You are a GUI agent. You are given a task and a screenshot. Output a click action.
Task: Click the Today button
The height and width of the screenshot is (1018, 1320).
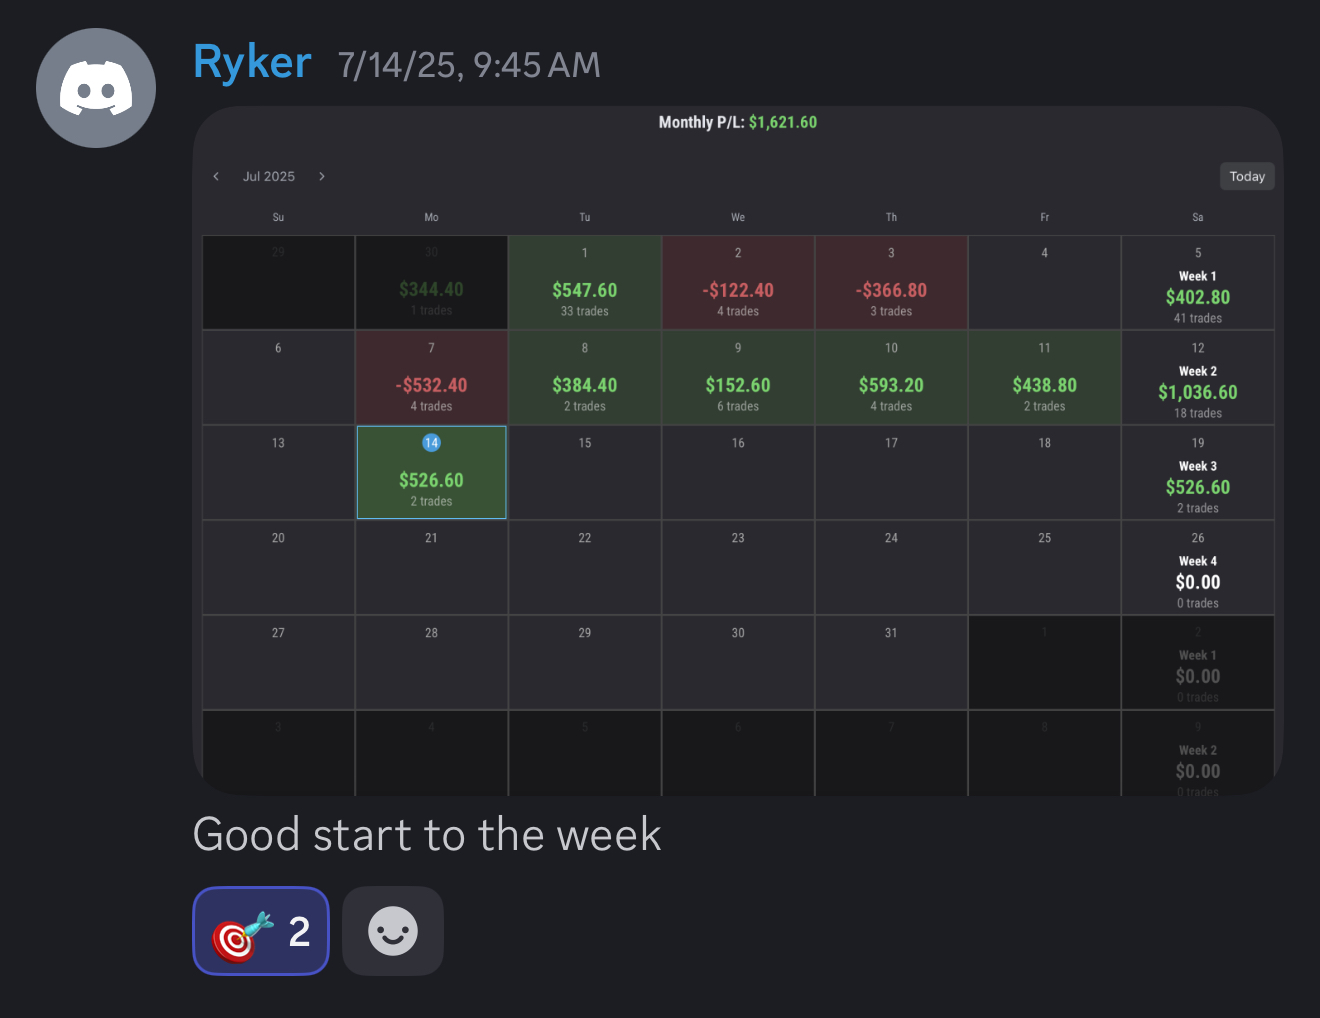tap(1247, 176)
